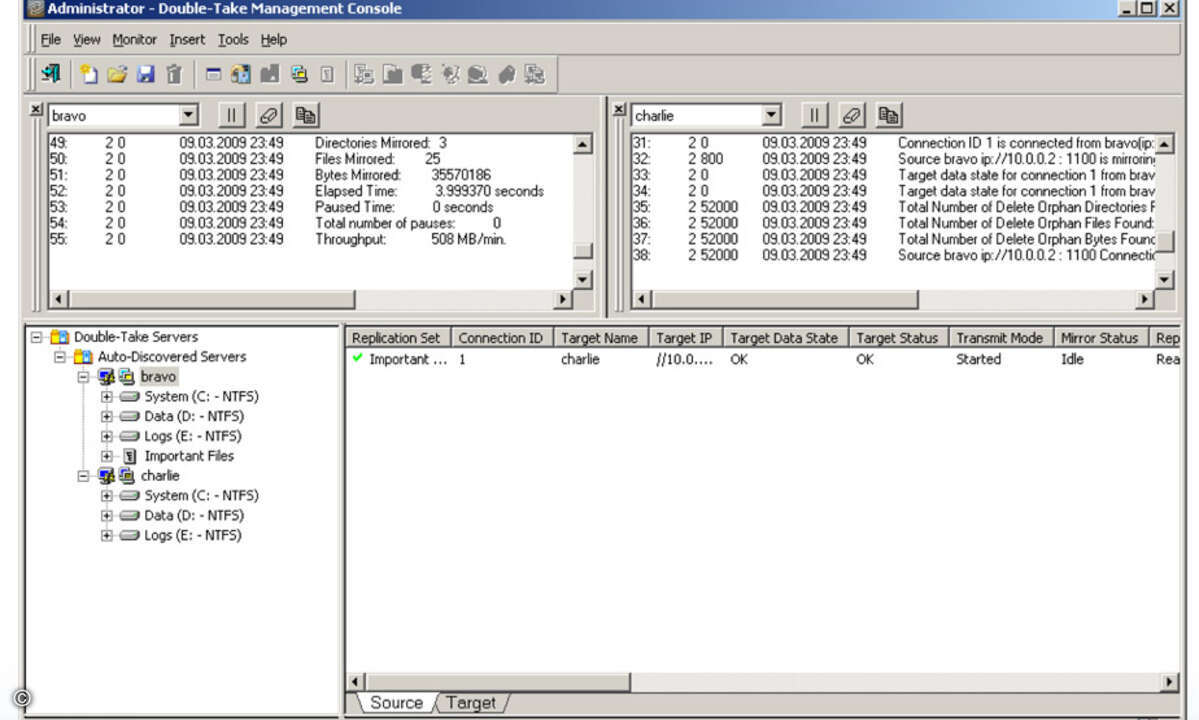This screenshot has width=1199, height=720.
Task: Click the Save floppy disk toolbar icon
Action: [x=145, y=73]
